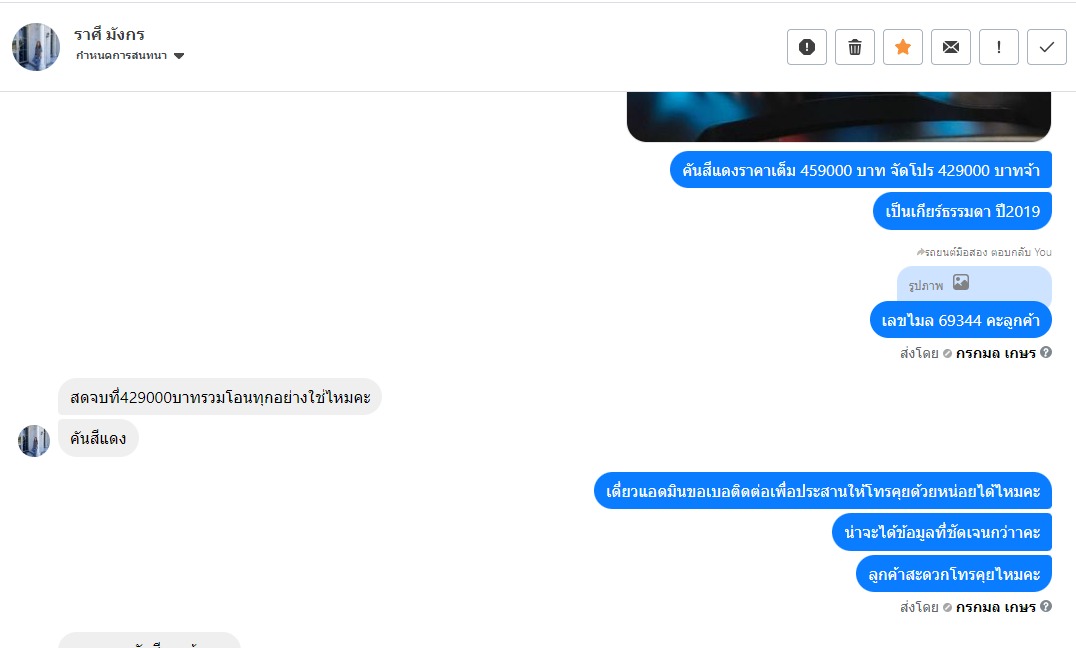Click the exclamation mark priority icon
Image resolution: width=1076 pixels, height=648 pixels.
click(998, 47)
